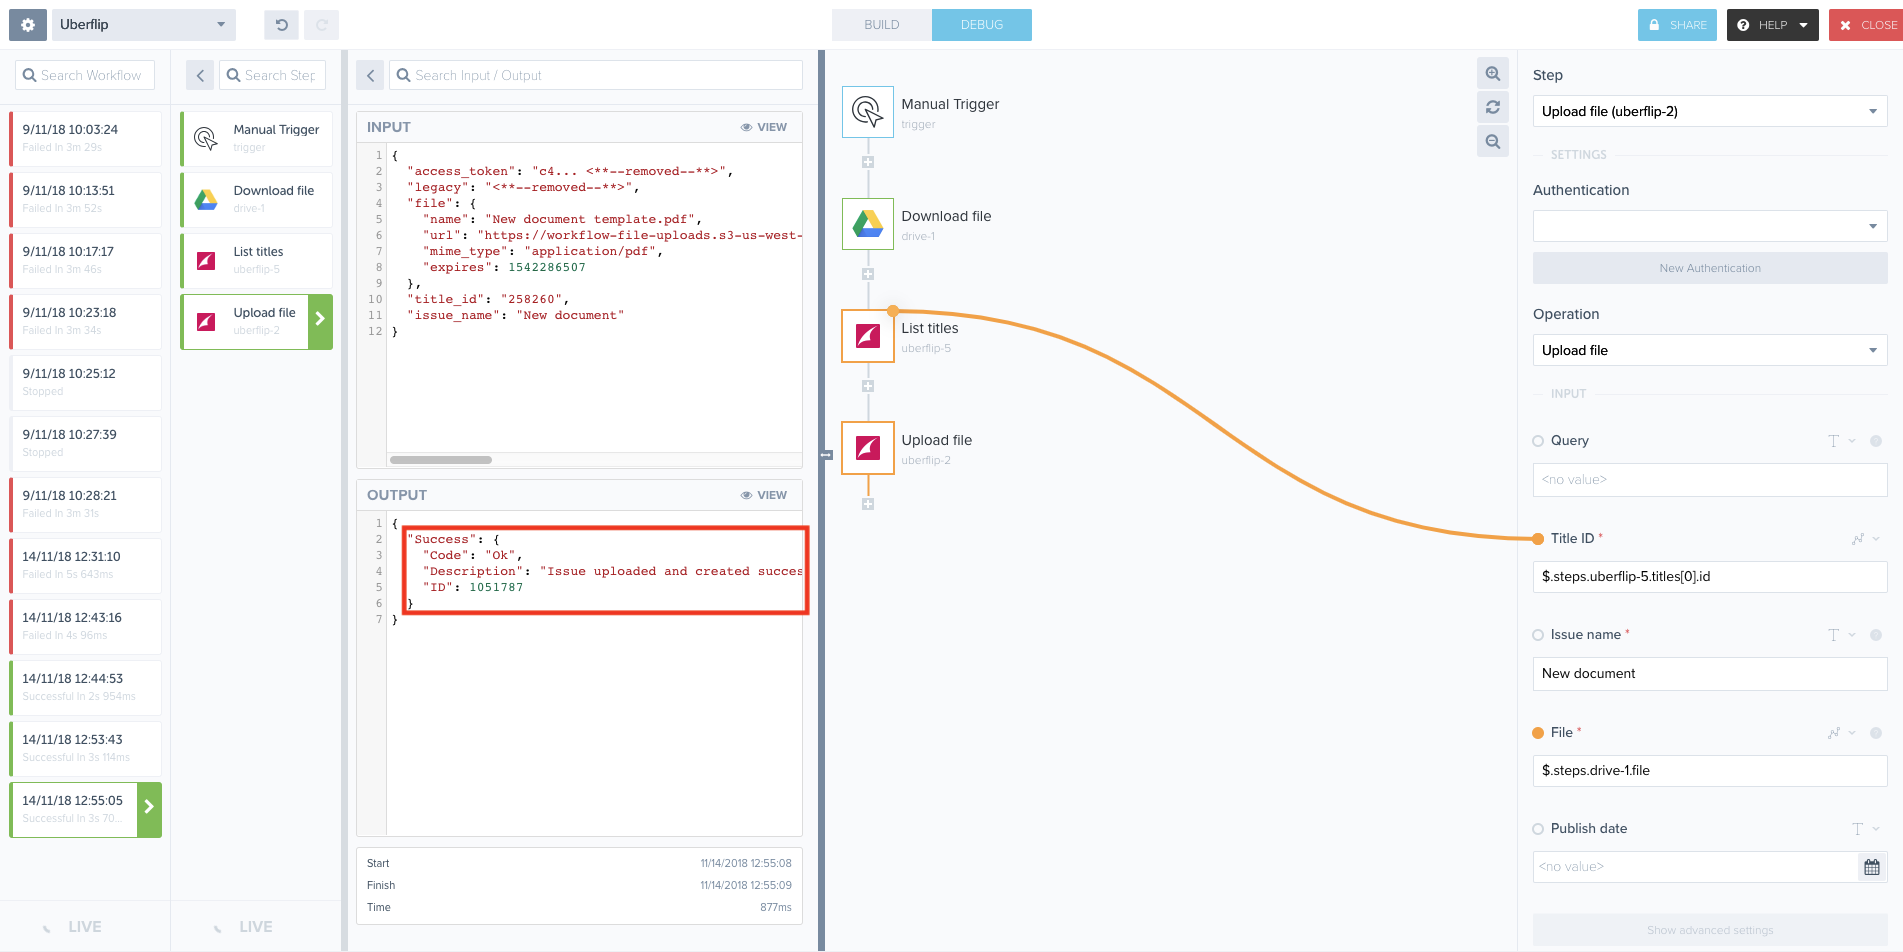This screenshot has height=952, width=1903.
Task: Select the Query radio button
Action: click(x=1536, y=440)
